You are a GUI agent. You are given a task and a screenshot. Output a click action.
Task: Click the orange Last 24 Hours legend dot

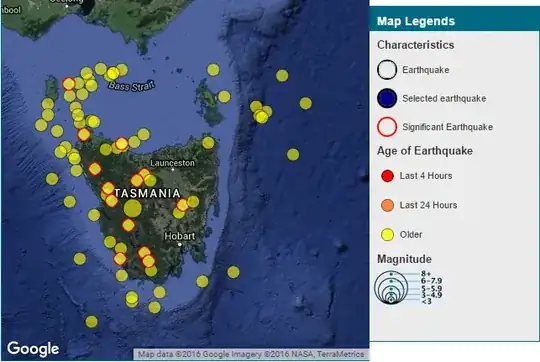[x=387, y=205]
